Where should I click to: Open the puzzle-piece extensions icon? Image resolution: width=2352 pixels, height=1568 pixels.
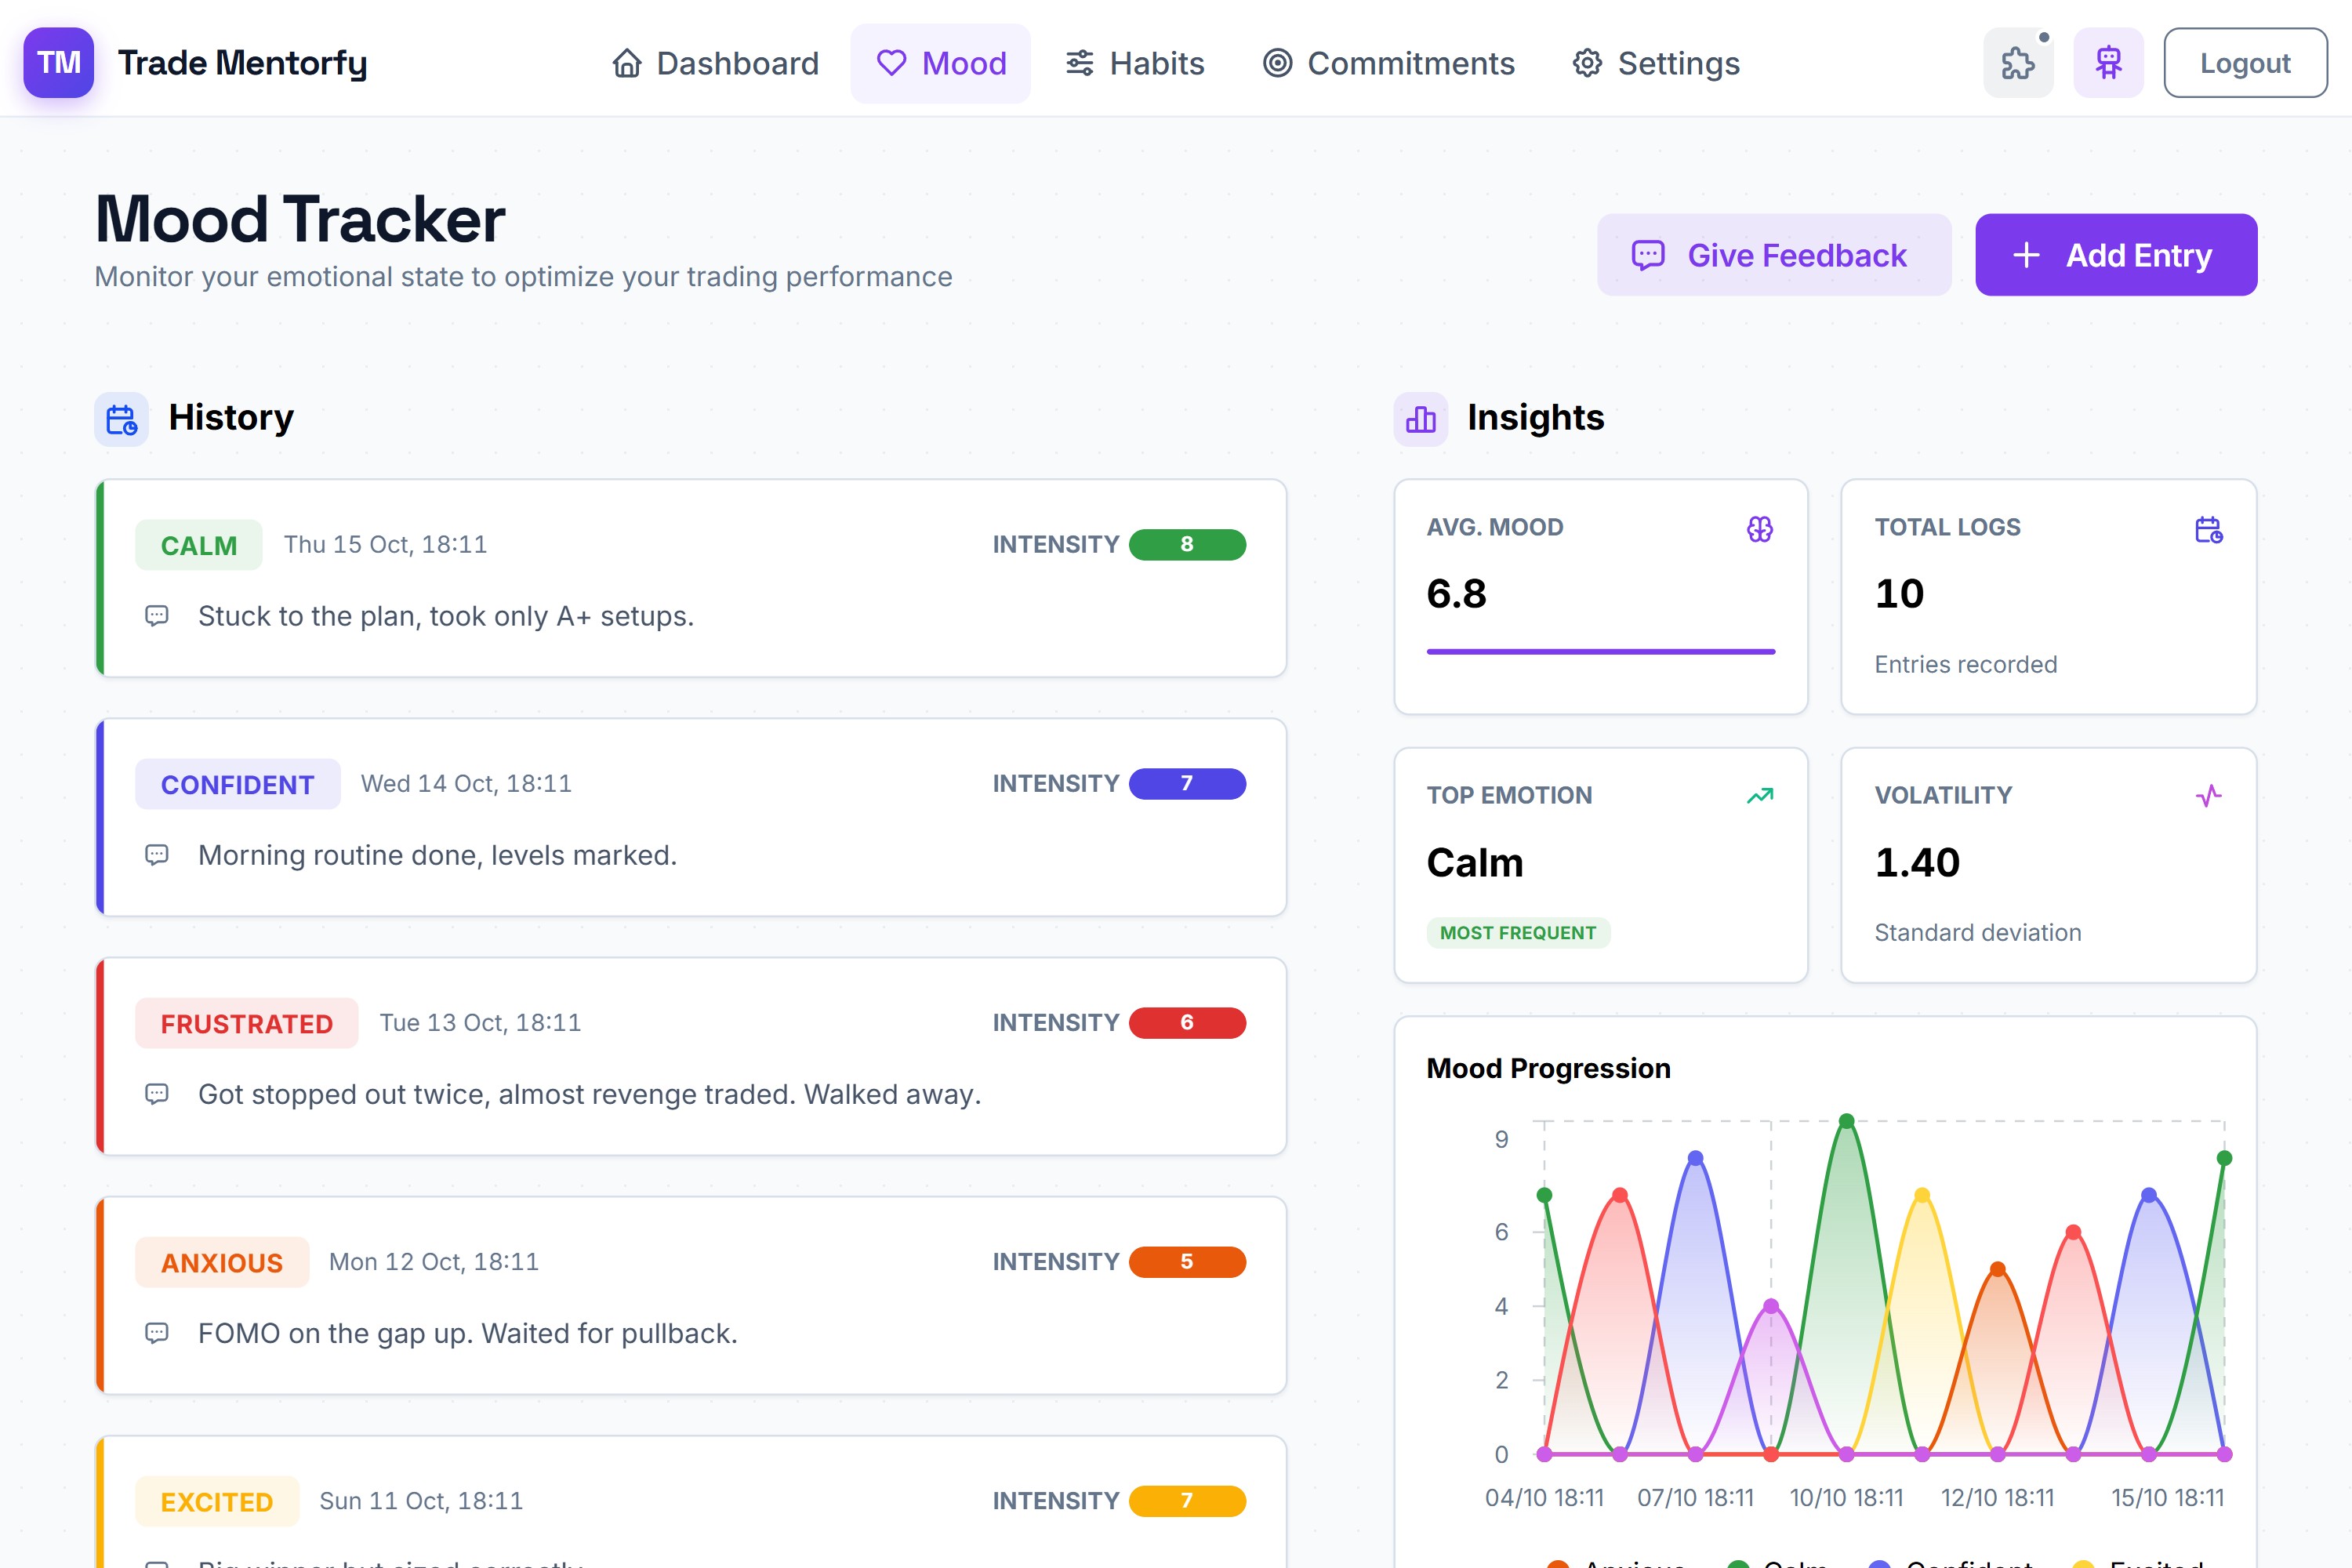click(2018, 63)
